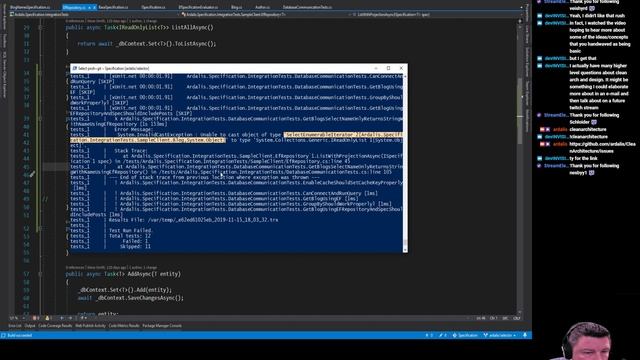
Task: Open the Package Manager Console tab
Action: [162, 326]
